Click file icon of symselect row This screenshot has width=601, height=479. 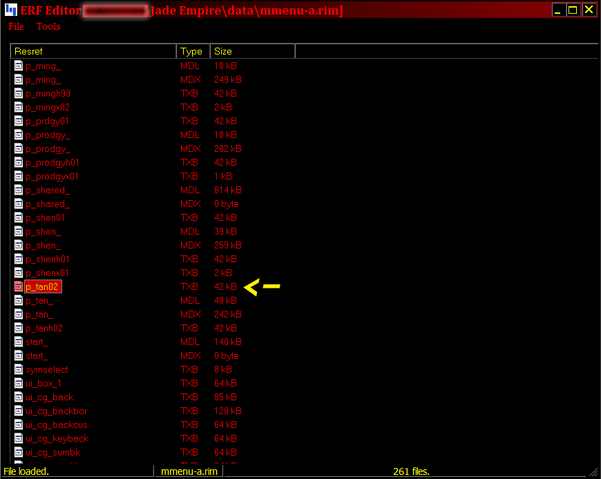coord(18,369)
